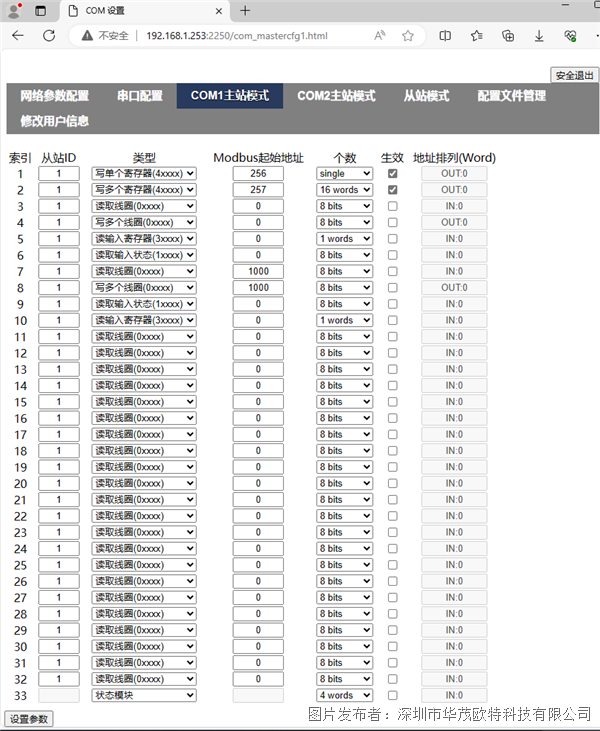Open browser essentials heart icon
Screen dimensions: 600x731
[570, 36]
